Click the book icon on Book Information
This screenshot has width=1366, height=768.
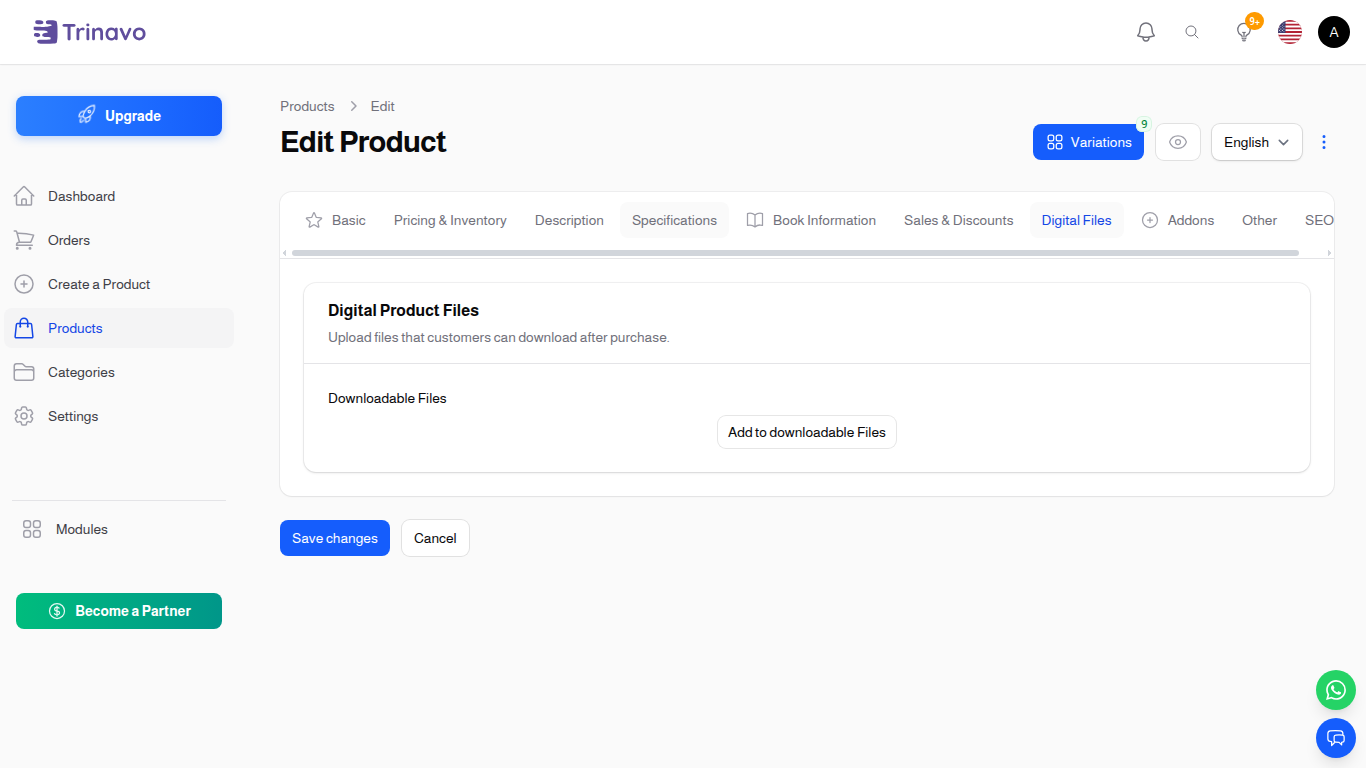coord(755,220)
